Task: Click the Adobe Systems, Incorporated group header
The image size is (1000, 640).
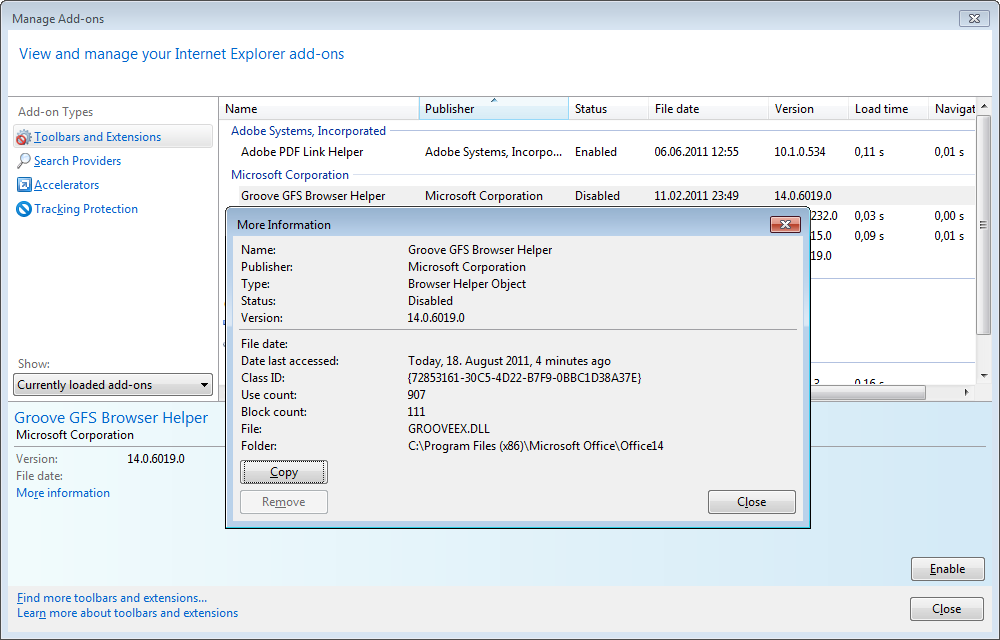Action: click(308, 131)
